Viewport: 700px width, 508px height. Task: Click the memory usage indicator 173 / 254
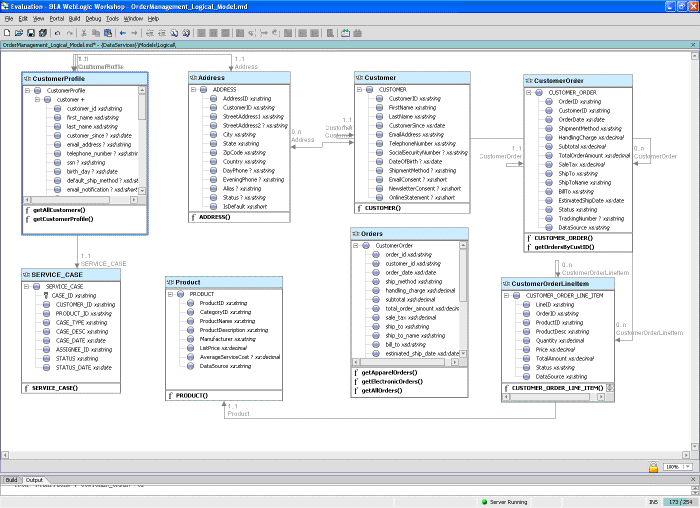(680, 502)
